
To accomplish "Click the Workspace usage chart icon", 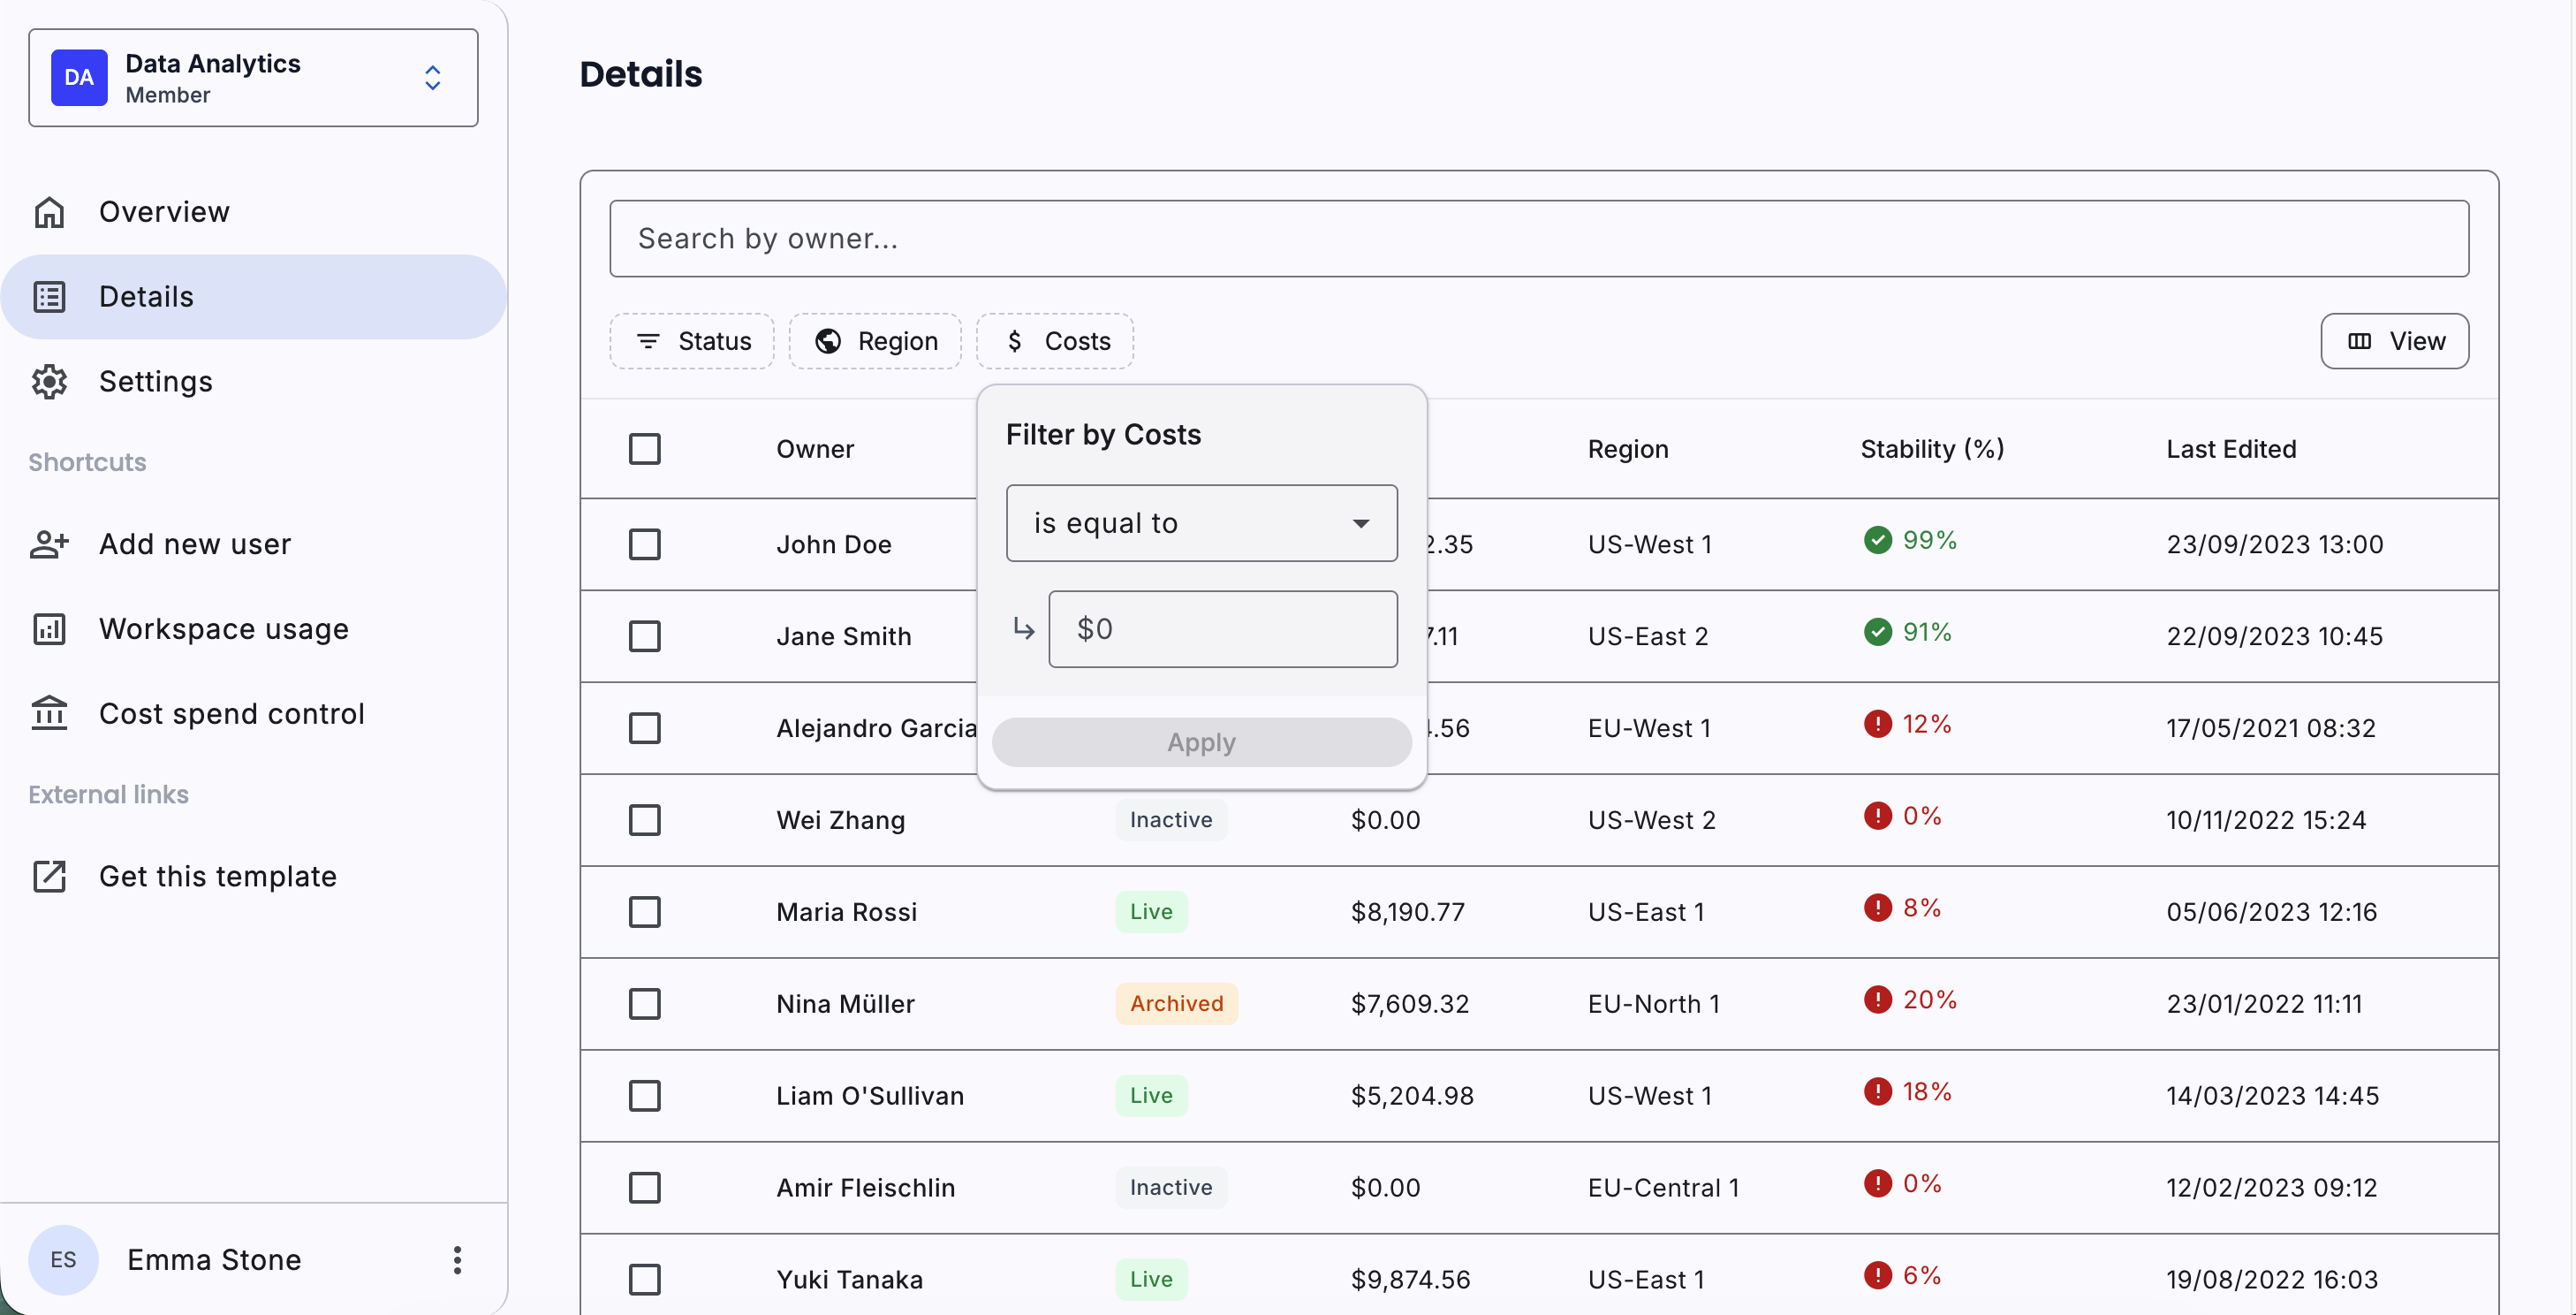I will [x=49, y=629].
